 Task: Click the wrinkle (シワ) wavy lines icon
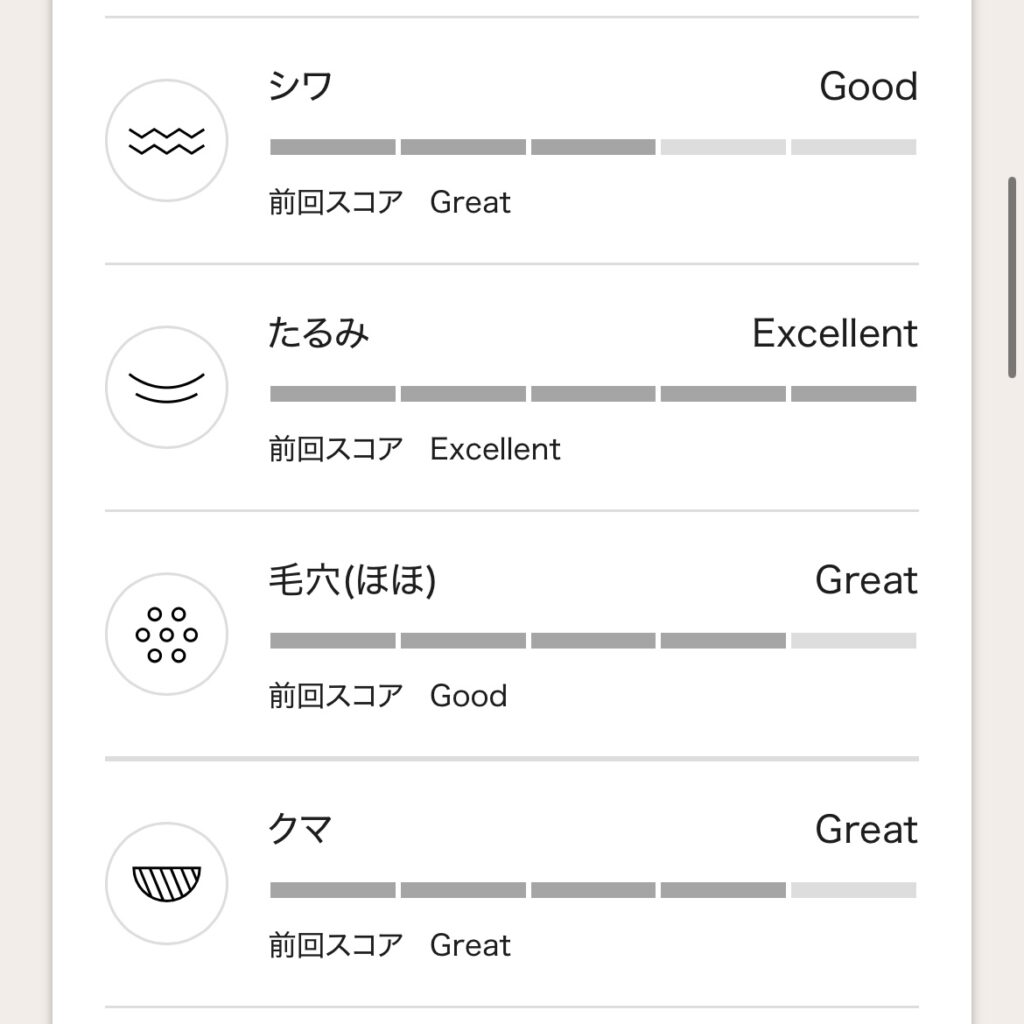coord(166,141)
